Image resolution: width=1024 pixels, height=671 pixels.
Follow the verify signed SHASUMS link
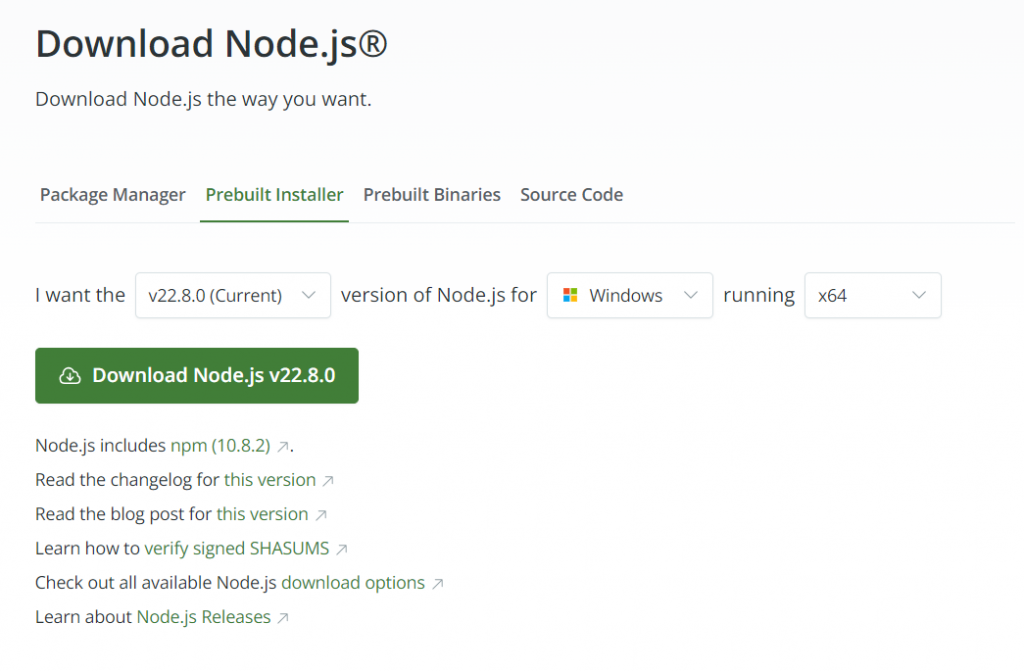(x=238, y=549)
